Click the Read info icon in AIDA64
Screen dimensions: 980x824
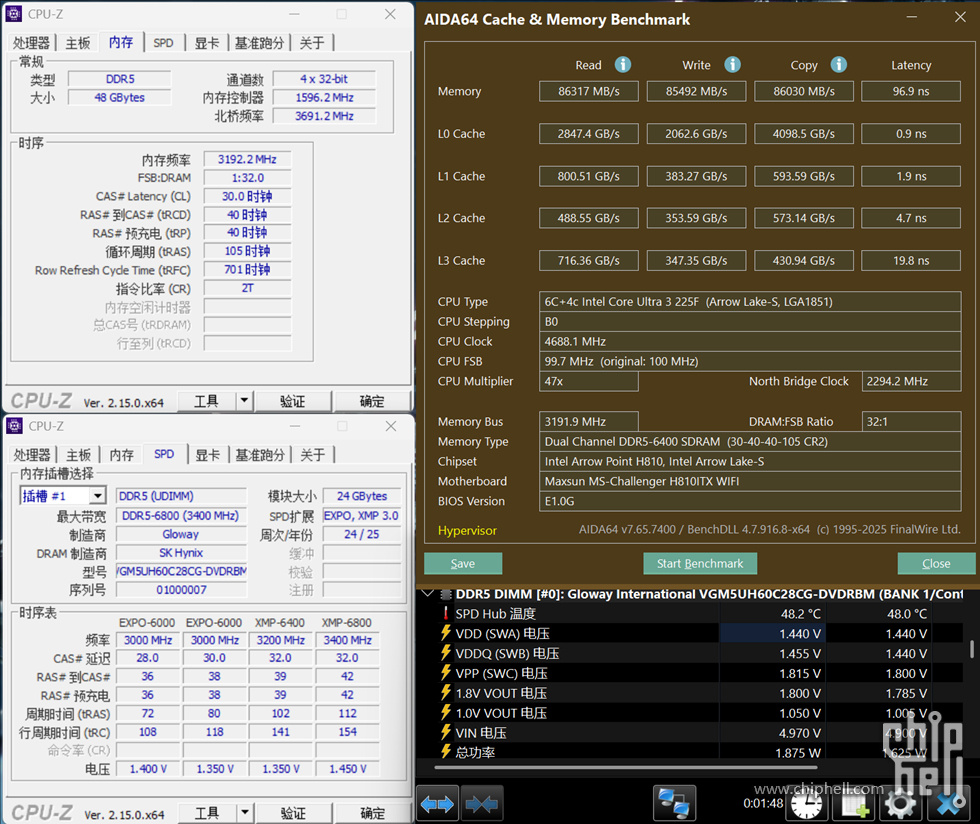point(622,64)
